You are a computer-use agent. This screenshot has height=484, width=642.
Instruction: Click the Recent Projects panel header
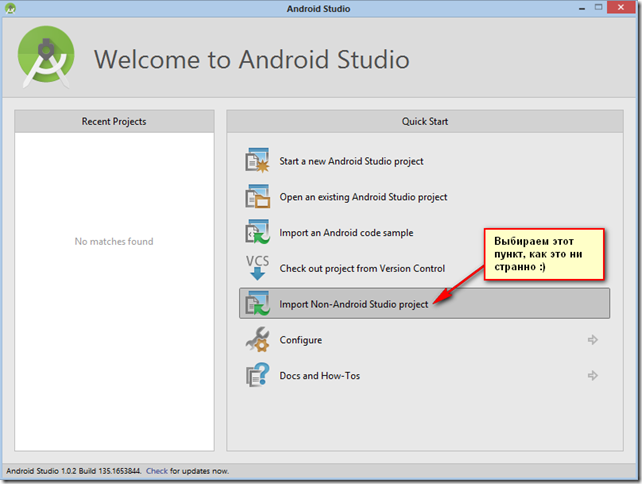pyautogui.click(x=114, y=121)
